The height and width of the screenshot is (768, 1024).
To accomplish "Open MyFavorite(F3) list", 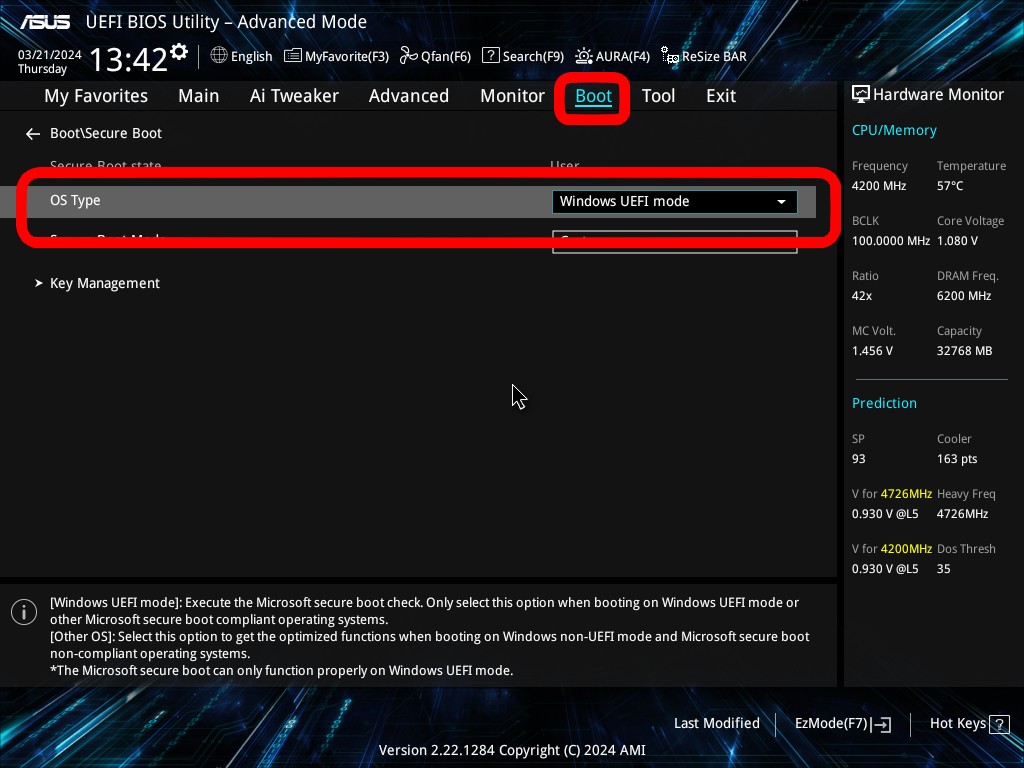I will 336,56.
